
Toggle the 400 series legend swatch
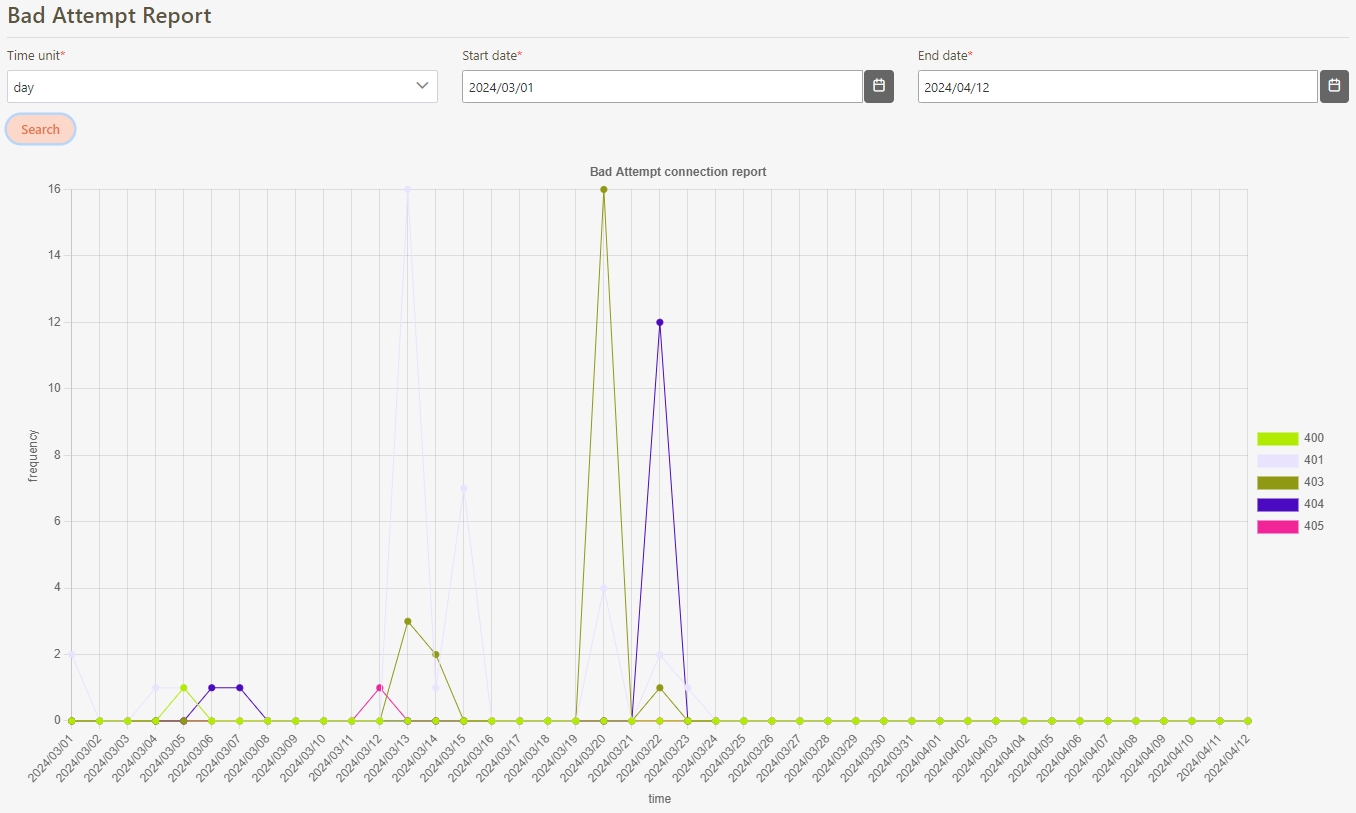click(x=1277, y=438)
